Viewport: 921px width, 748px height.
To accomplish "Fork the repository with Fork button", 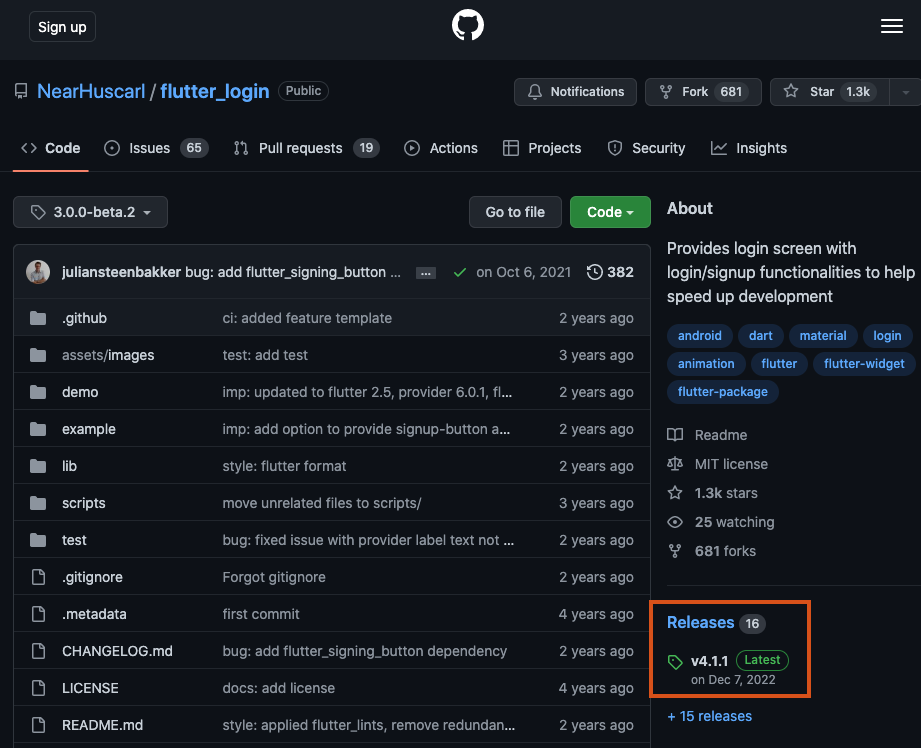I will (703, 92).
